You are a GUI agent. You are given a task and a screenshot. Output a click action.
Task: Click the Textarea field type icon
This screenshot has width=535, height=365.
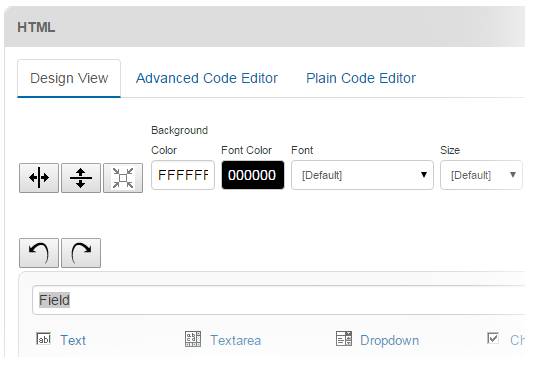click(x=193, y=339)
